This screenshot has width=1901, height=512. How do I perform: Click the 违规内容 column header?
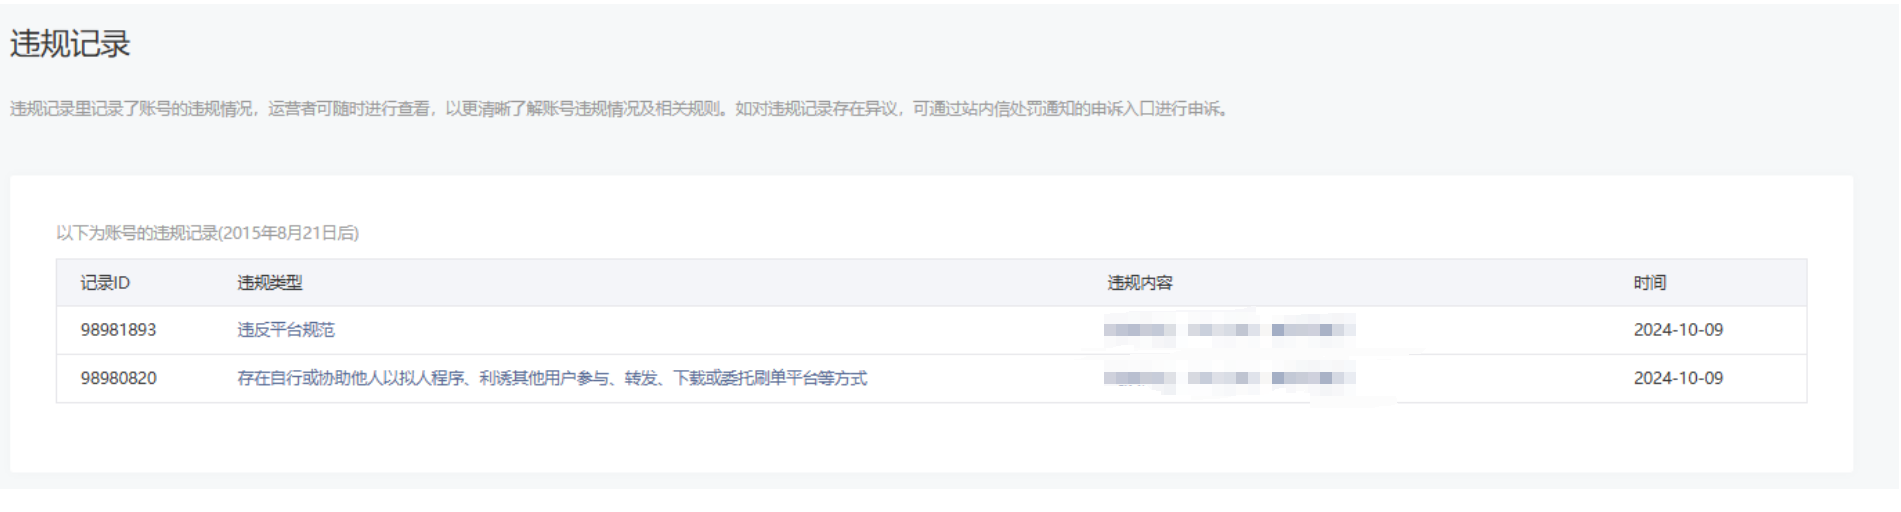pyautogui.click(x=1140, y=283)
